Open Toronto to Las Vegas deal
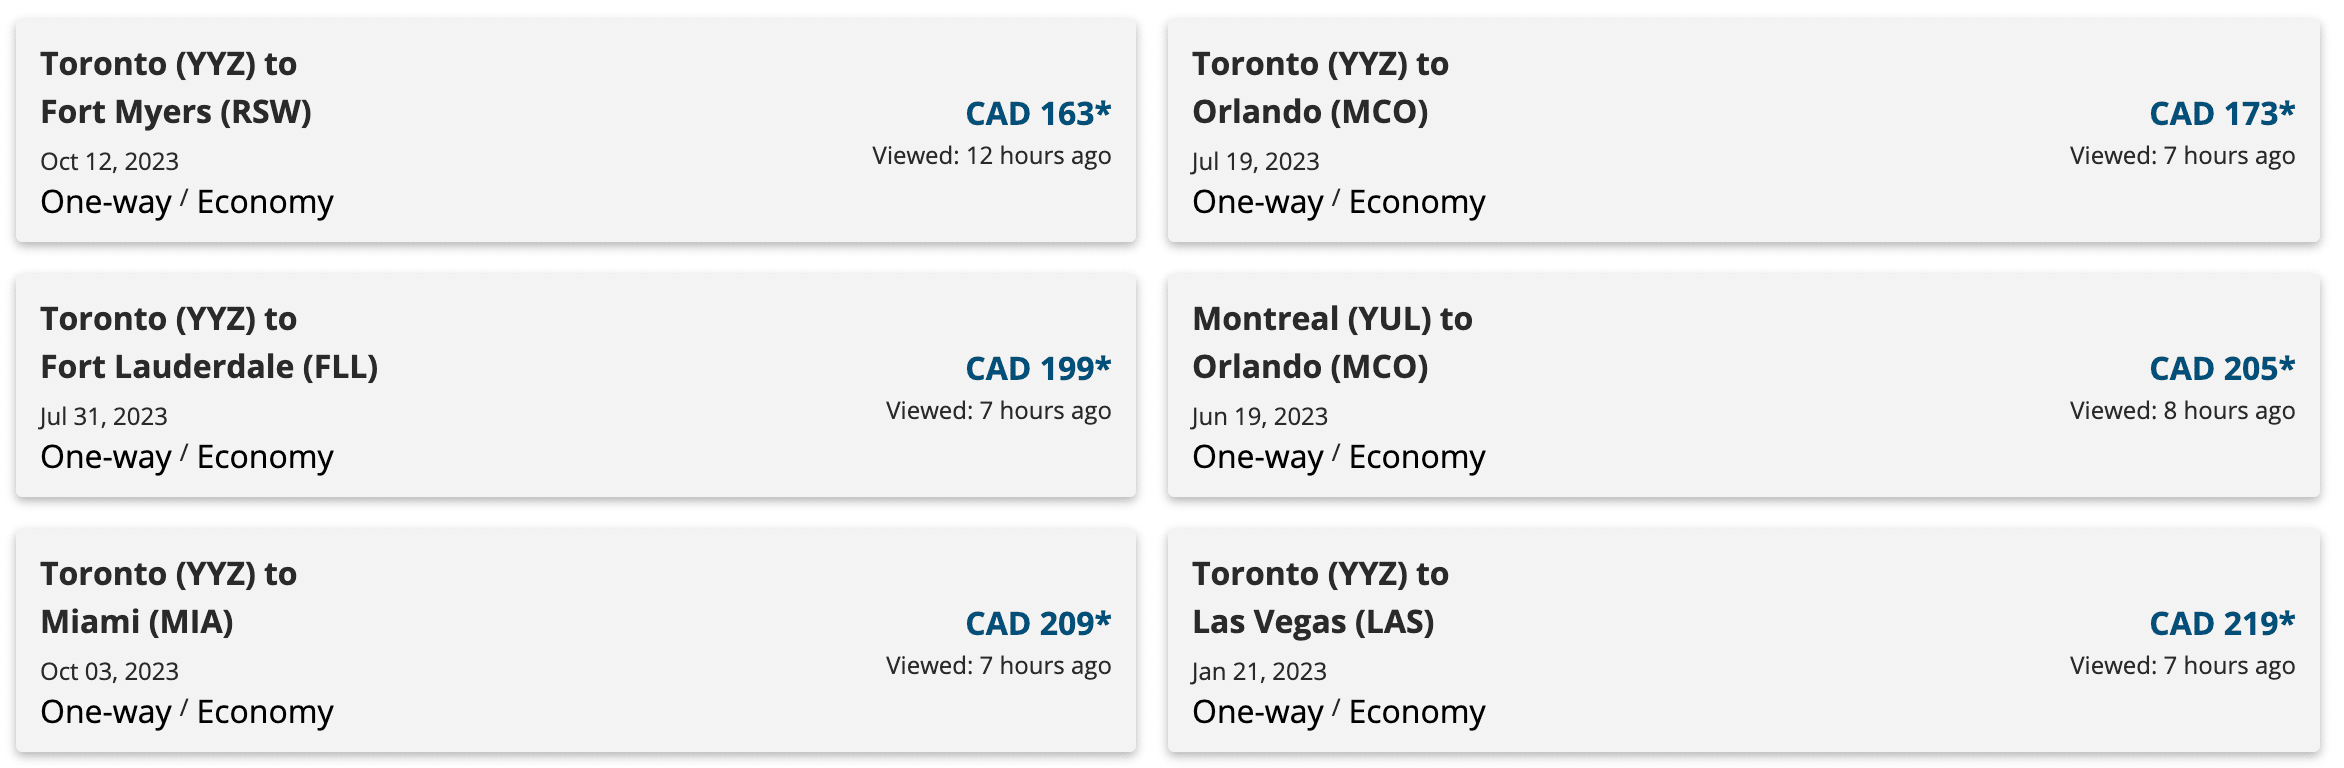 1742,640
